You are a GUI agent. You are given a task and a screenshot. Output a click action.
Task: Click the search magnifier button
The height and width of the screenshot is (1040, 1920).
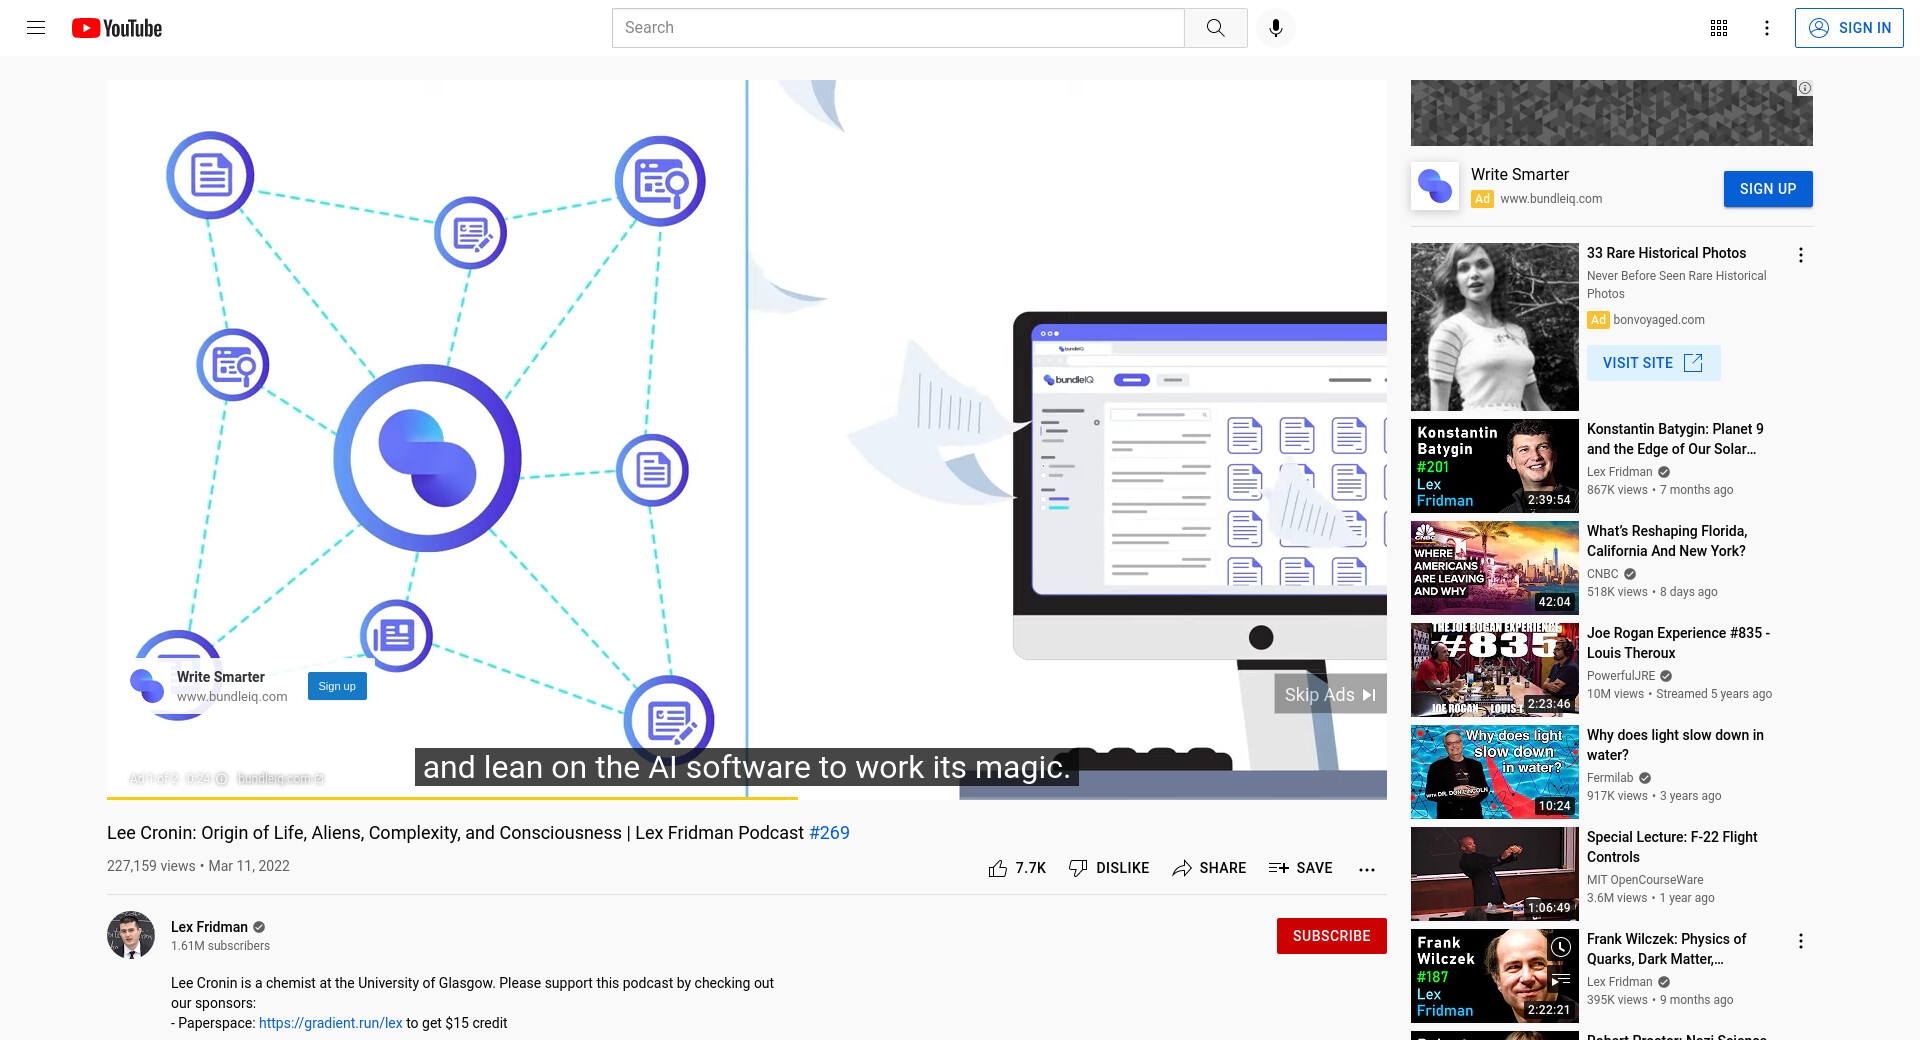pyautogui.click(x=1215, y=28)
